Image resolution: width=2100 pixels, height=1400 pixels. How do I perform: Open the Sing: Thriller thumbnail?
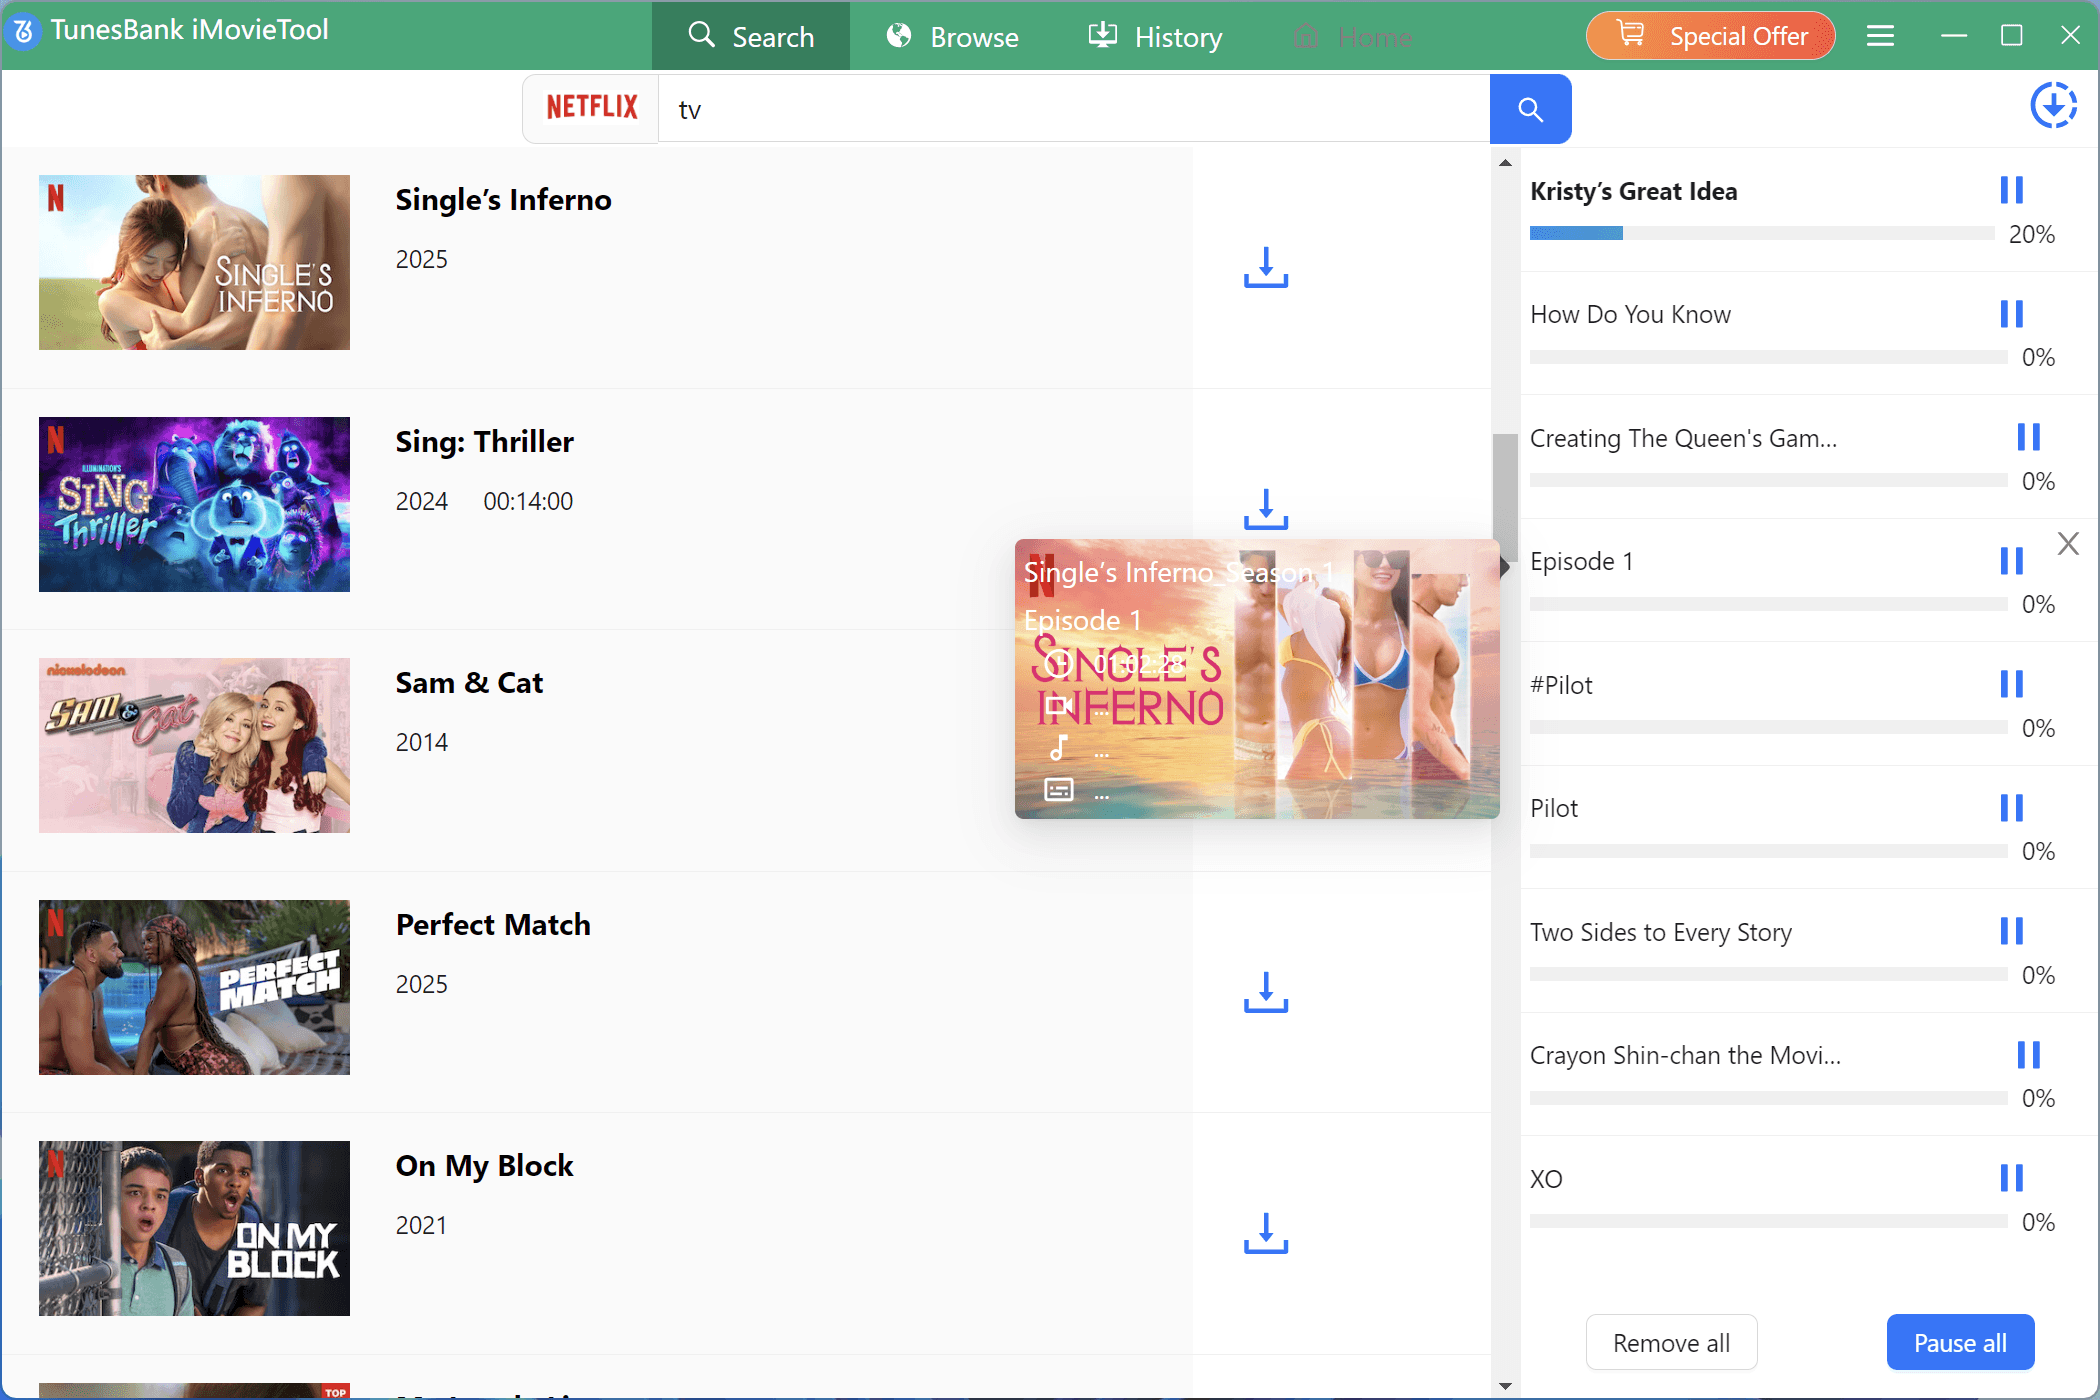194,504
